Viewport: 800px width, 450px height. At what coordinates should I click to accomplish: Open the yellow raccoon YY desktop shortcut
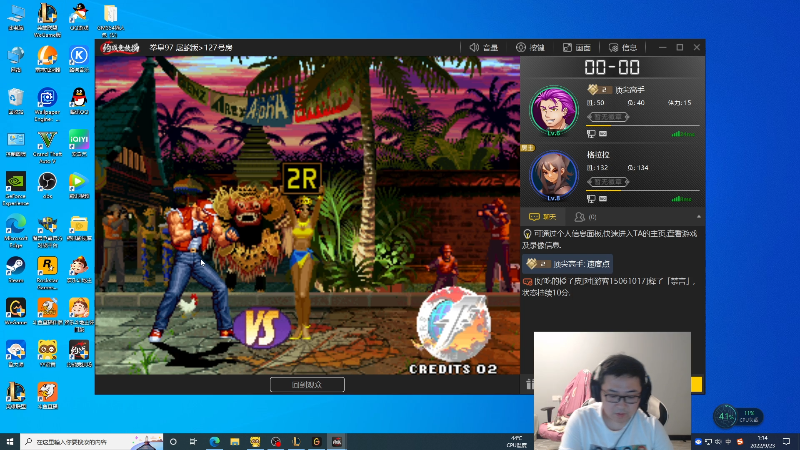(x=47, y=353)
